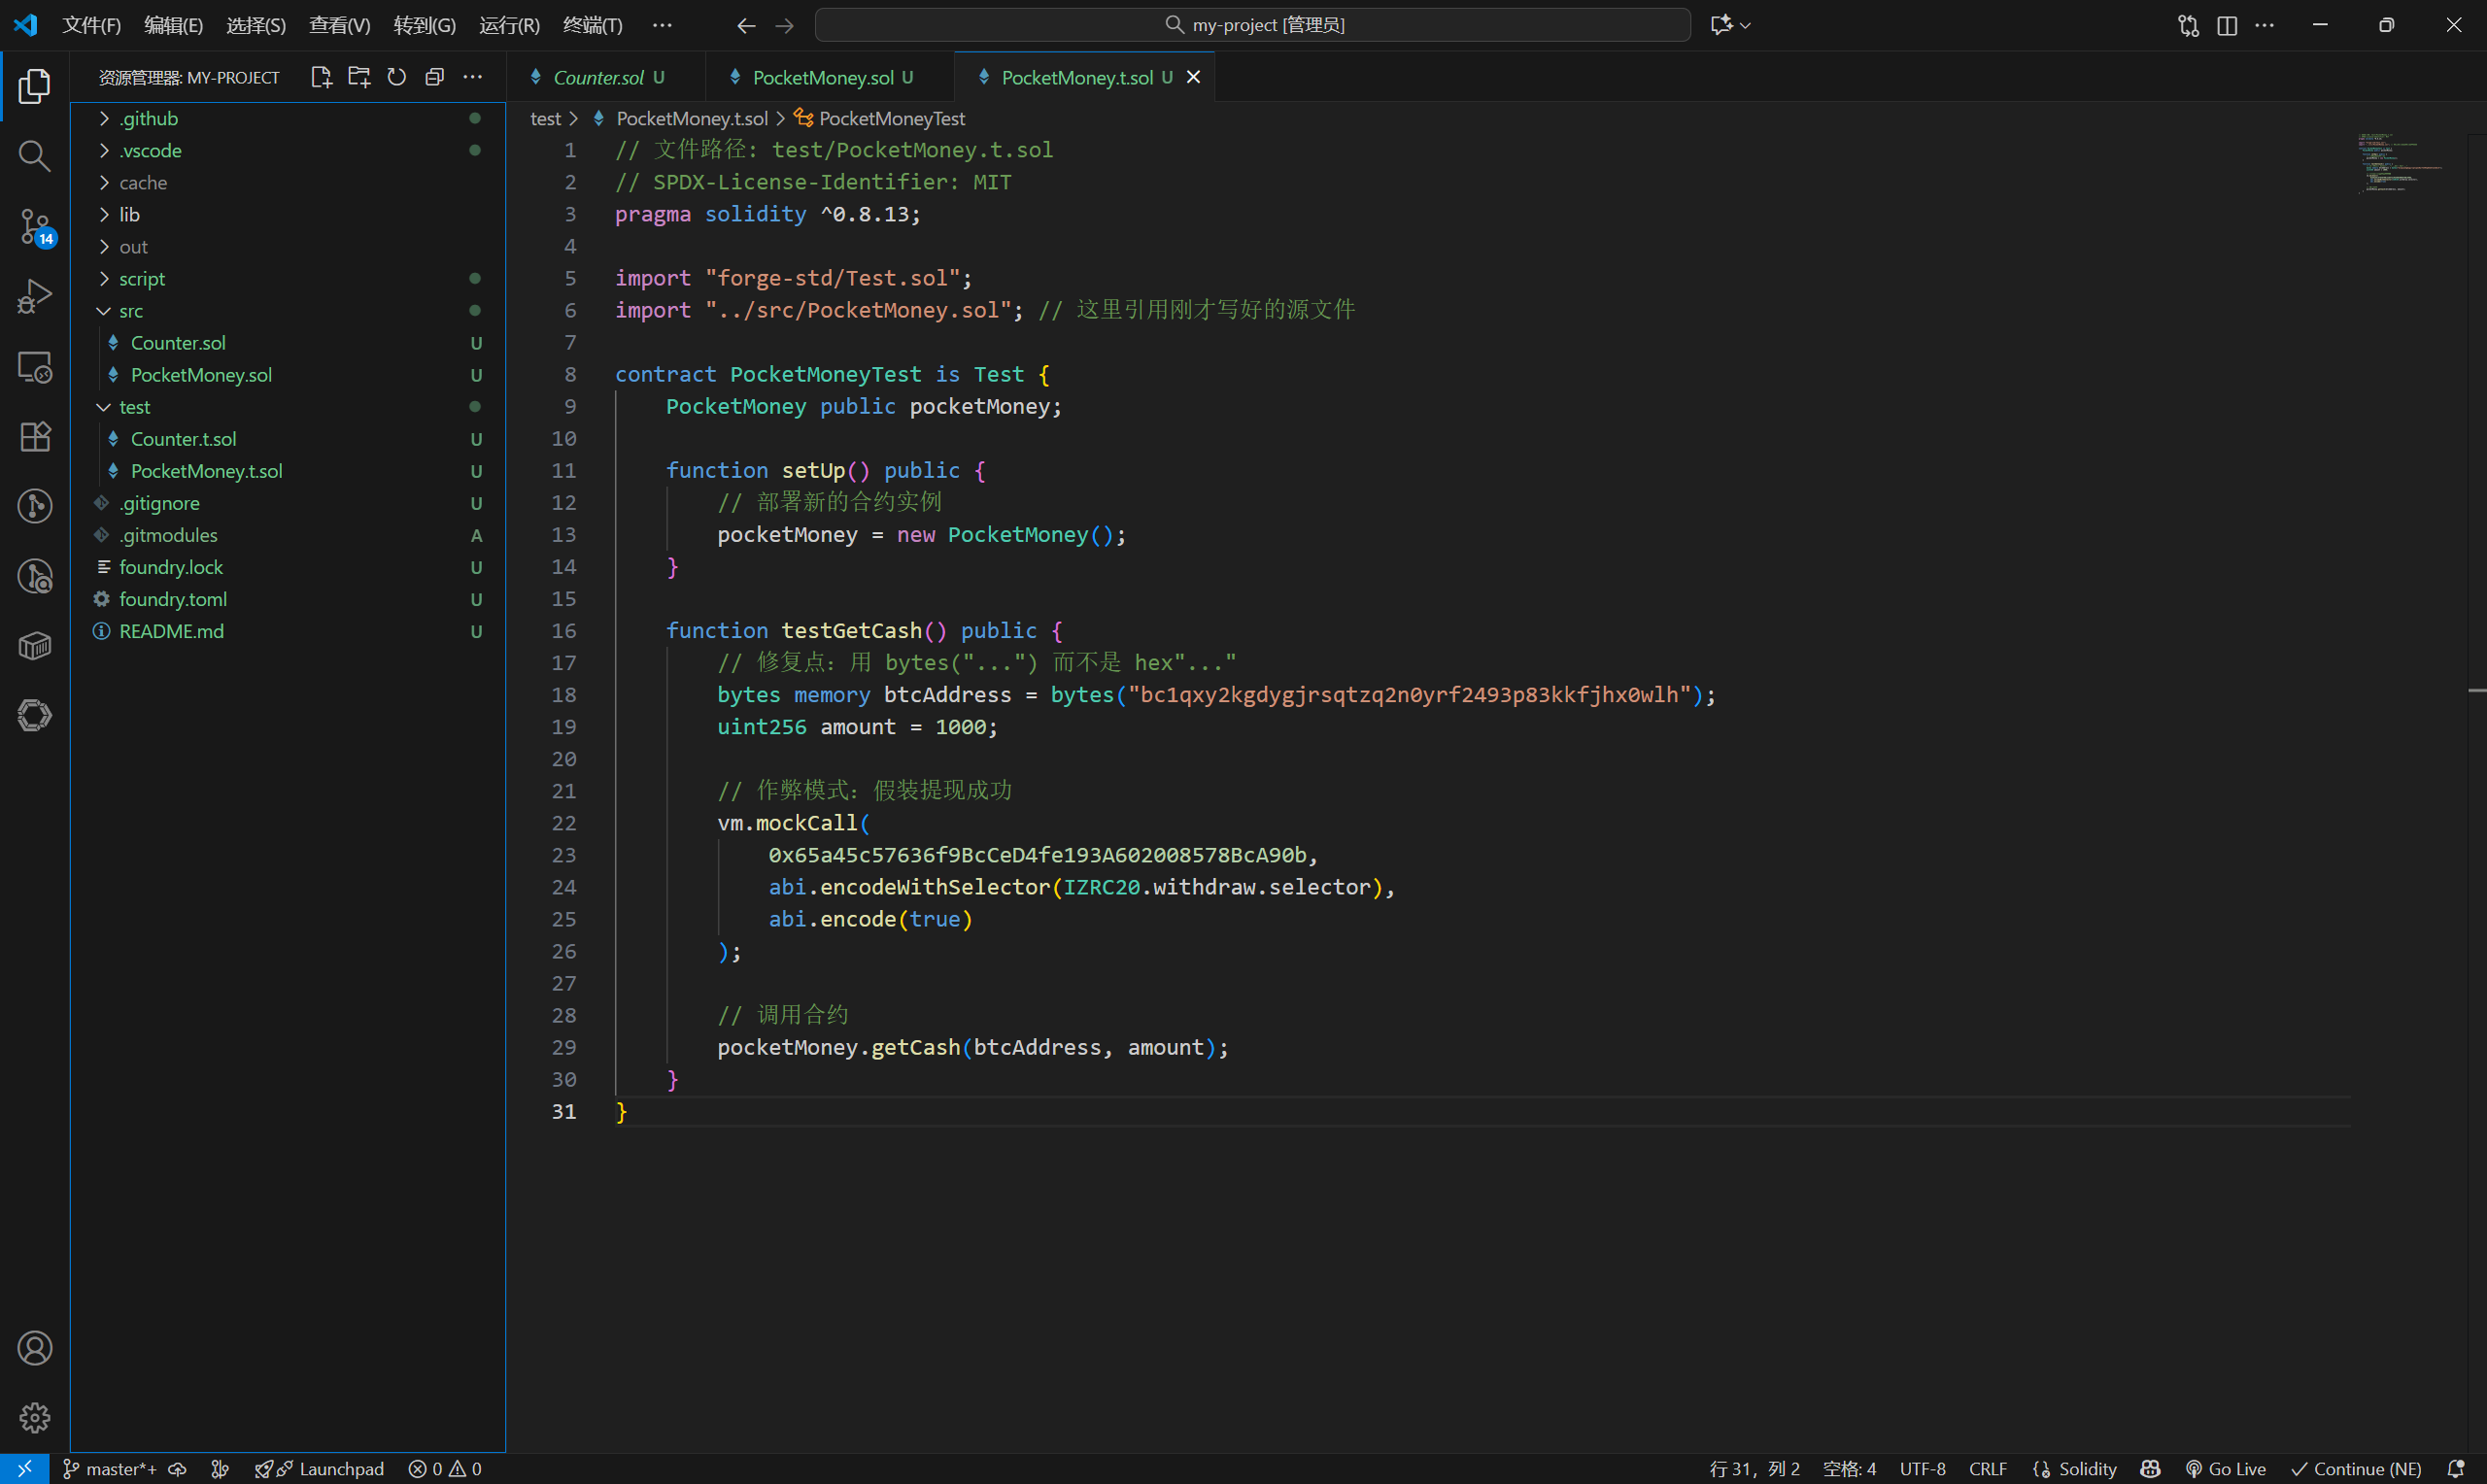This screenshot has width=2487, height=1484.
Task: Click the publish to cloud icon
Action: tap(177, 1468)
